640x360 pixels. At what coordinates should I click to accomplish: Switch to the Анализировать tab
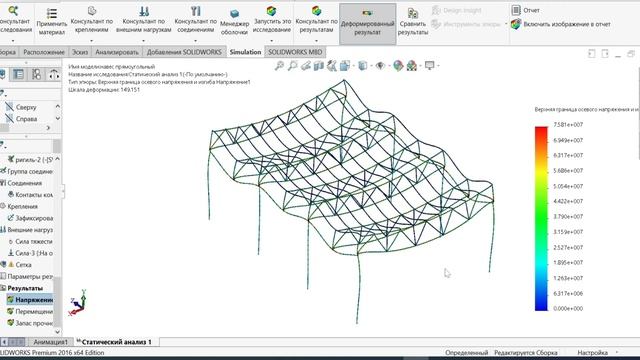click(117, 52)
